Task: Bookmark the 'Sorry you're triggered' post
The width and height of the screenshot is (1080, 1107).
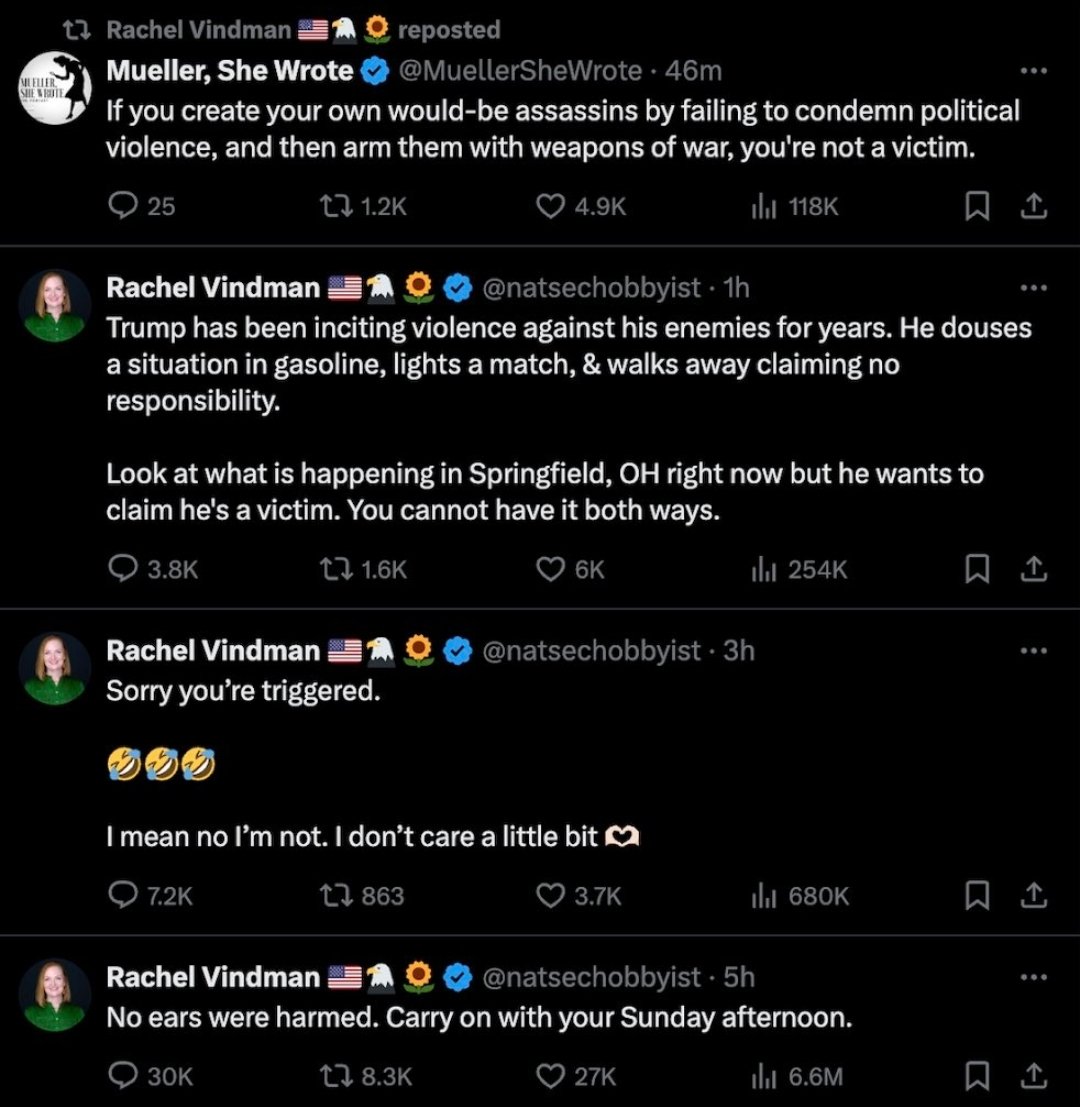Action: 977,895
